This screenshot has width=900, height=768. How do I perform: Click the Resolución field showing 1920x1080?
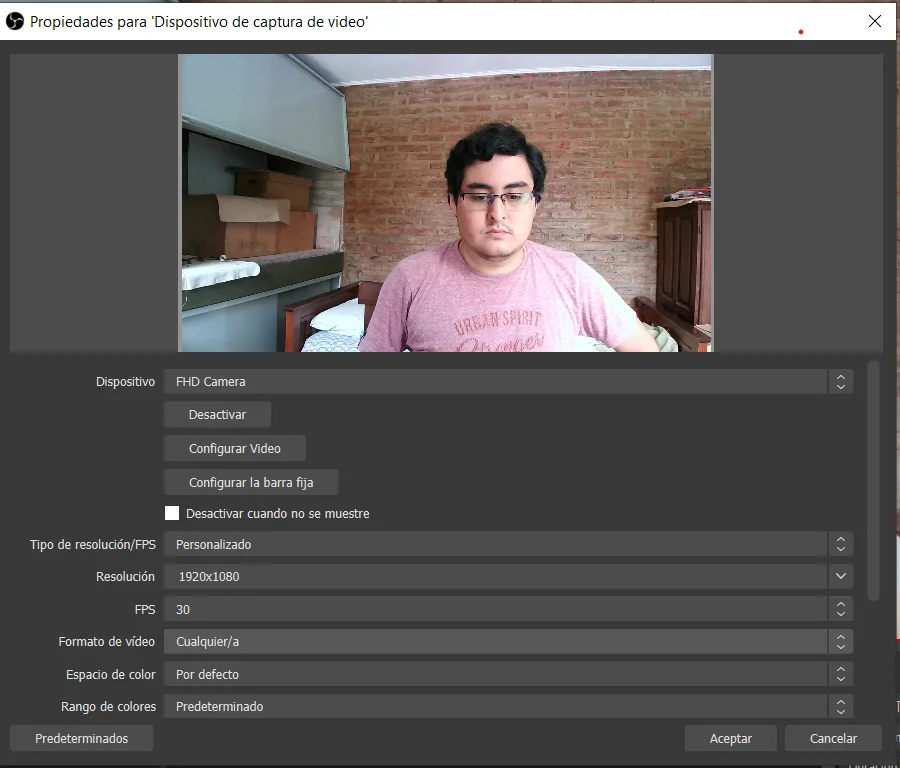pyautogui.click(x=496, y=576)
